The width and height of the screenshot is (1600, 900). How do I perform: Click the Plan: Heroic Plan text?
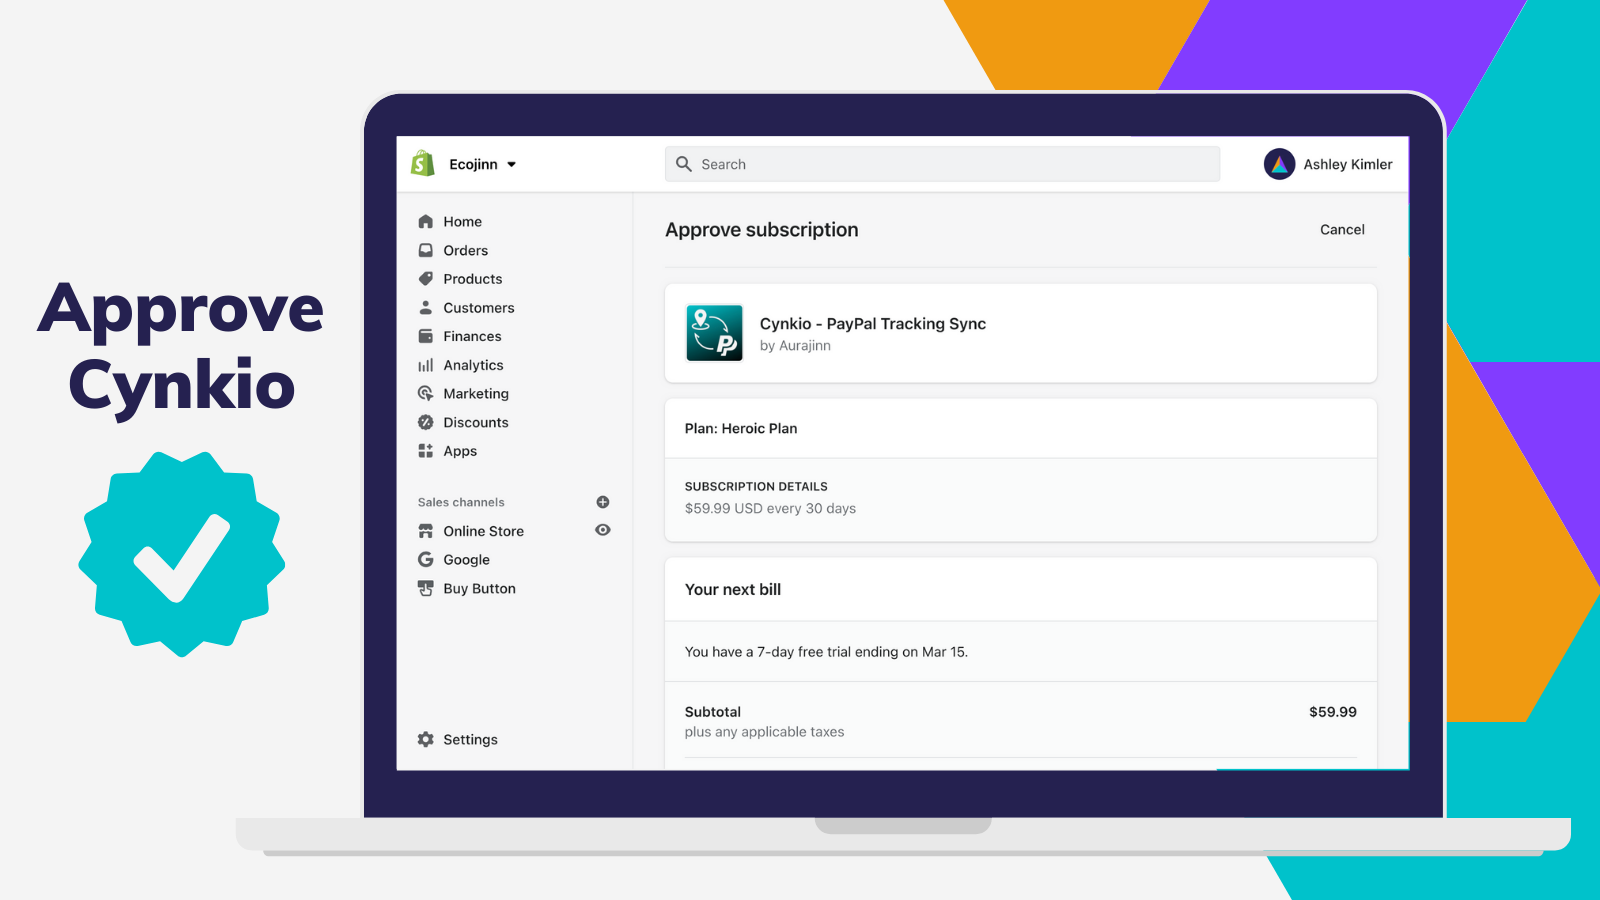point(741,429)
